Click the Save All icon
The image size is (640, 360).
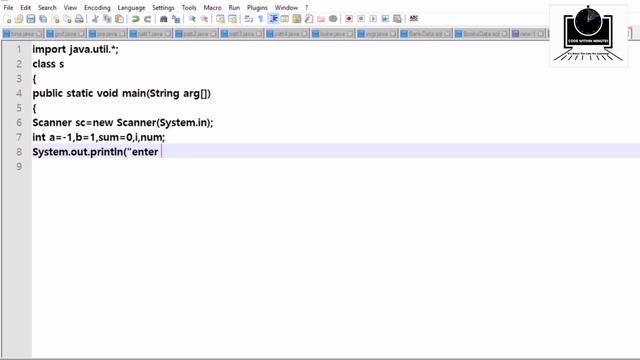43,19
